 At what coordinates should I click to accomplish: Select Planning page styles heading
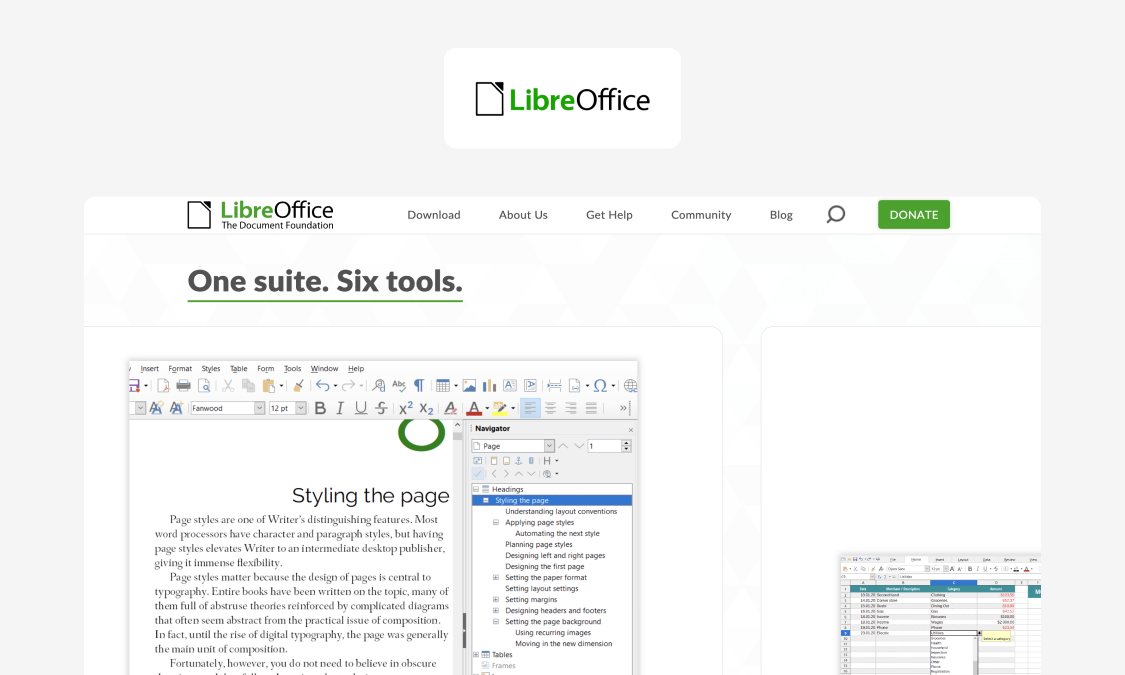(x=539, y=544)
